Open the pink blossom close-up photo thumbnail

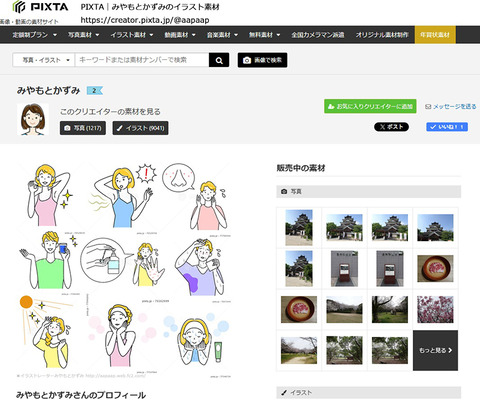pyautogui.click(x=435, y=309)
